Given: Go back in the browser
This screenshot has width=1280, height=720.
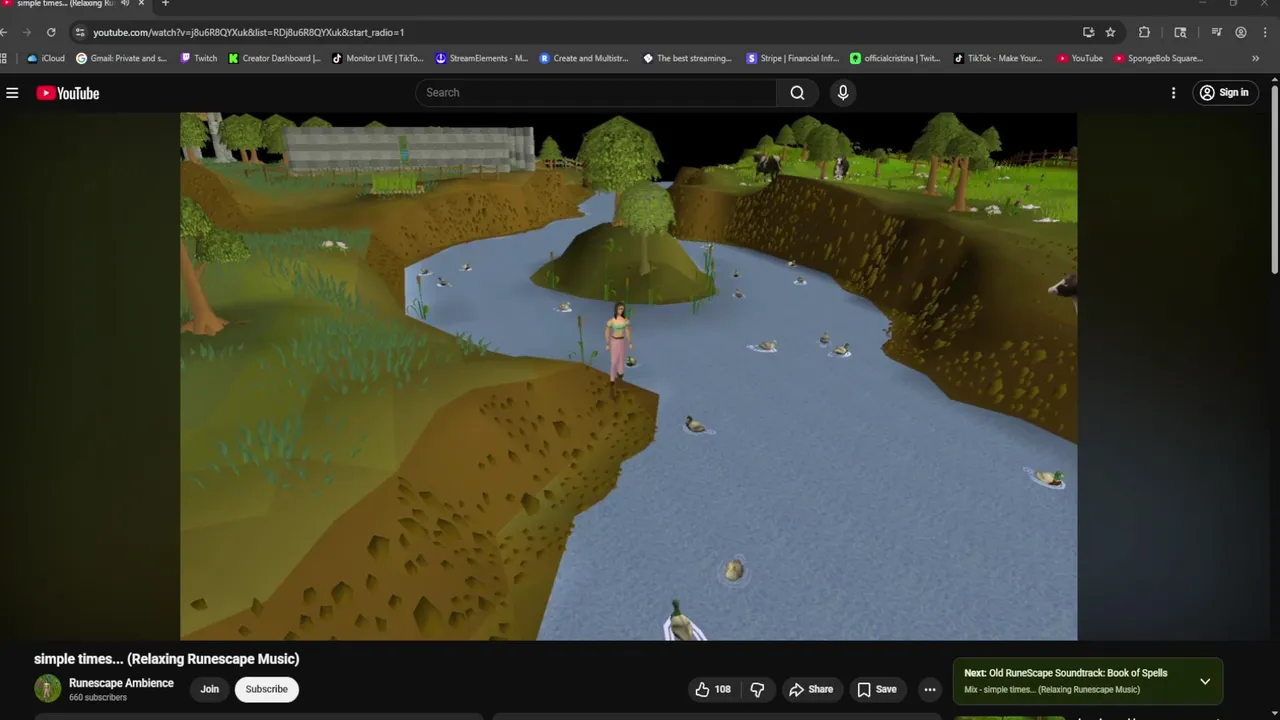Looking at the screenshot, I should coord(4,32).
